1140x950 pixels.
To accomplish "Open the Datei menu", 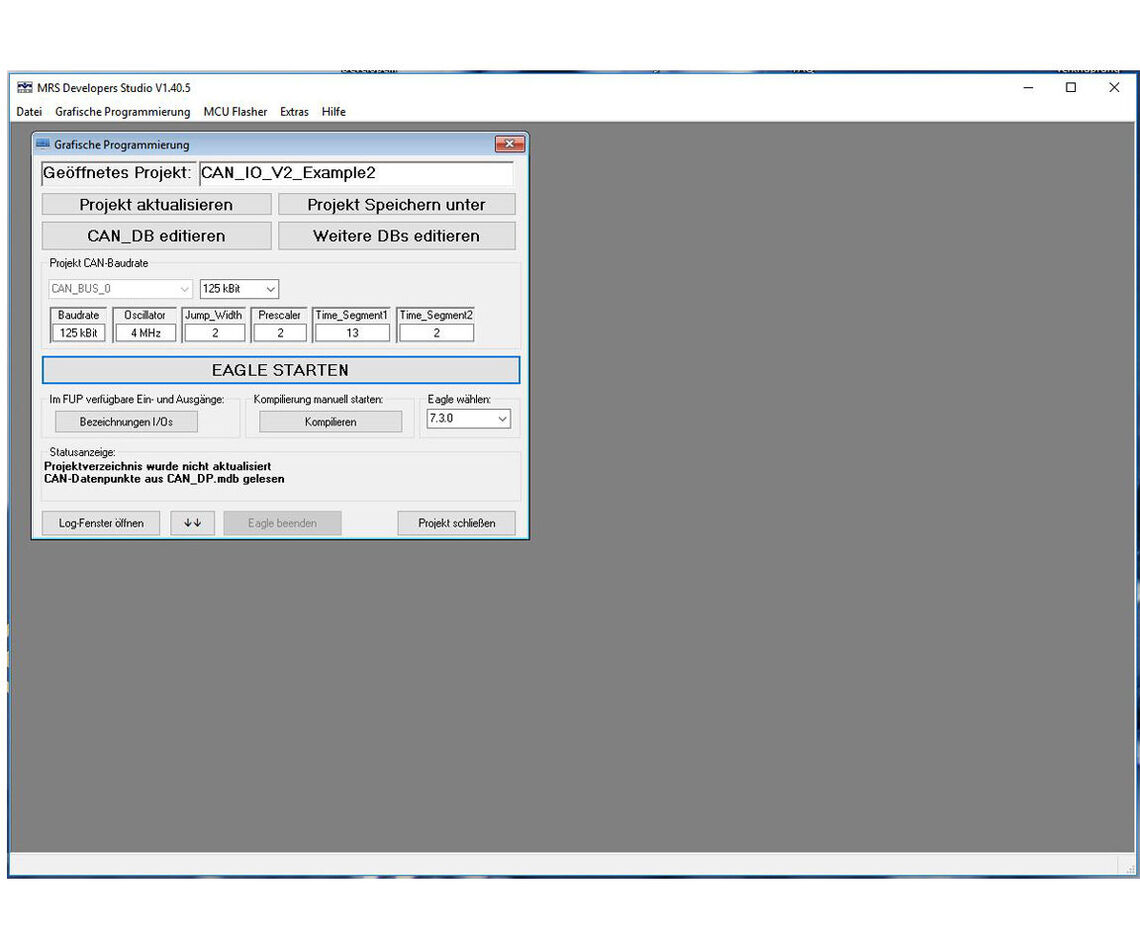I will pyautogui.click(x=28, y=112).
